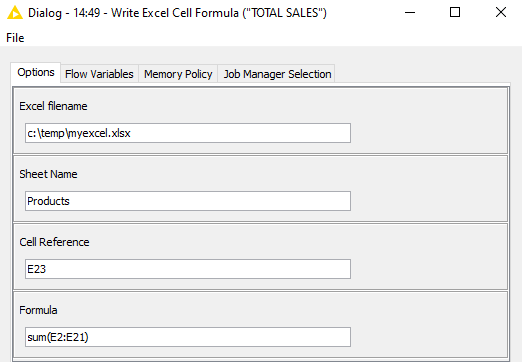Edit the Formula field with sum(E2:E21)

click(x=188, y=337)
